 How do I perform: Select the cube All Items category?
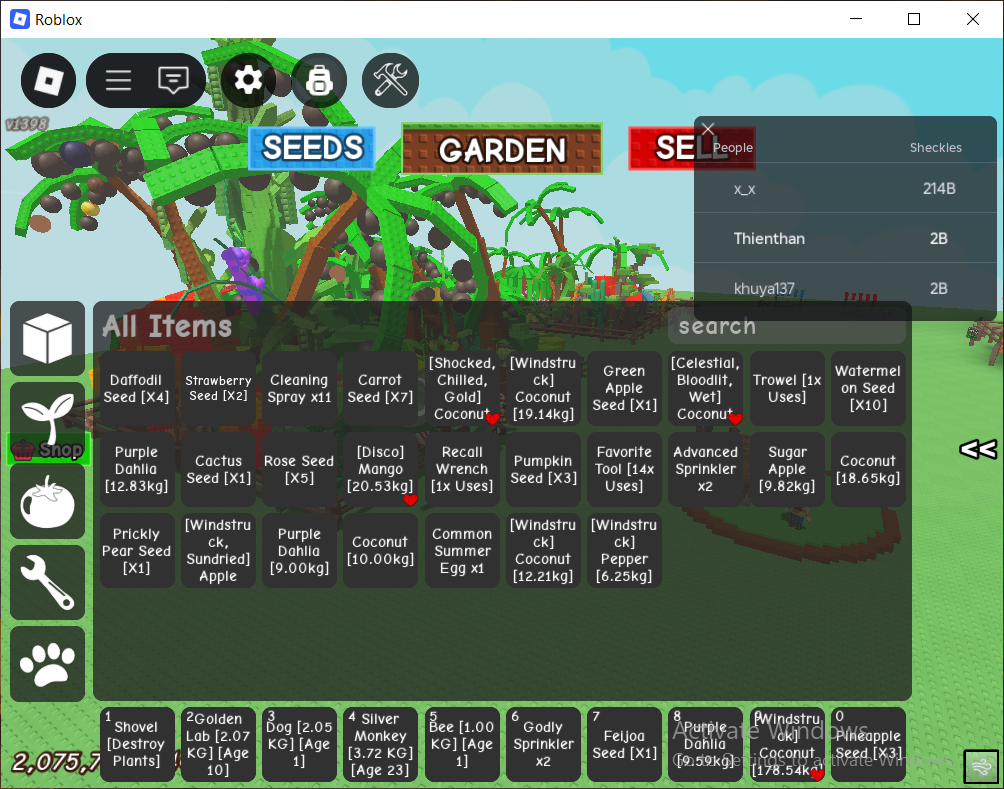pyautogui.click(x=47, y=338)
